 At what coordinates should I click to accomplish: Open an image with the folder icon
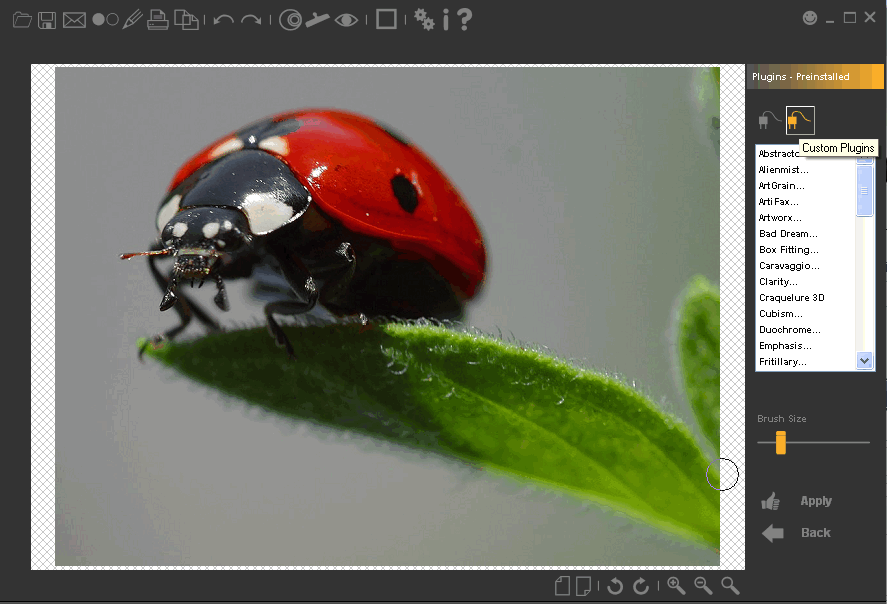point(22,20)
